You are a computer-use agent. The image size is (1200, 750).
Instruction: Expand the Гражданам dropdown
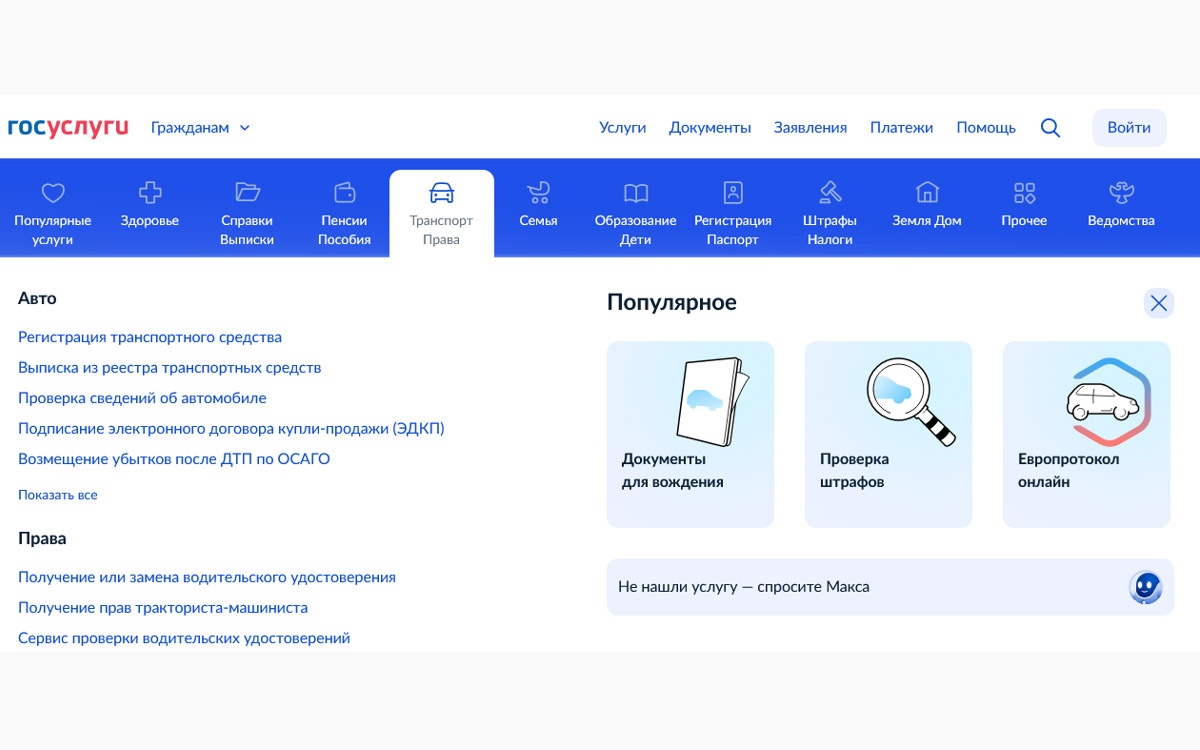(200, 127)
